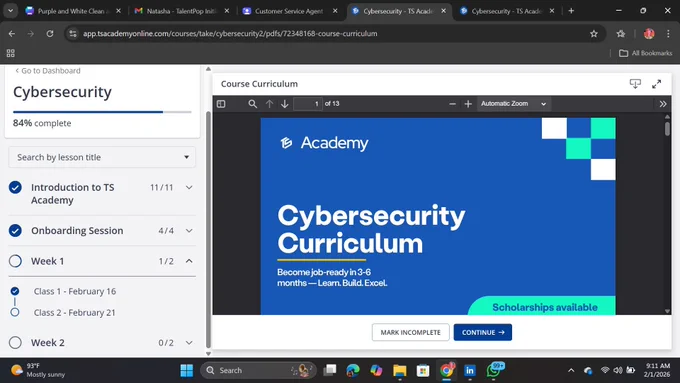
Task: Expand Introduction to TS Academy section
Action: click(x=189, y=187)
